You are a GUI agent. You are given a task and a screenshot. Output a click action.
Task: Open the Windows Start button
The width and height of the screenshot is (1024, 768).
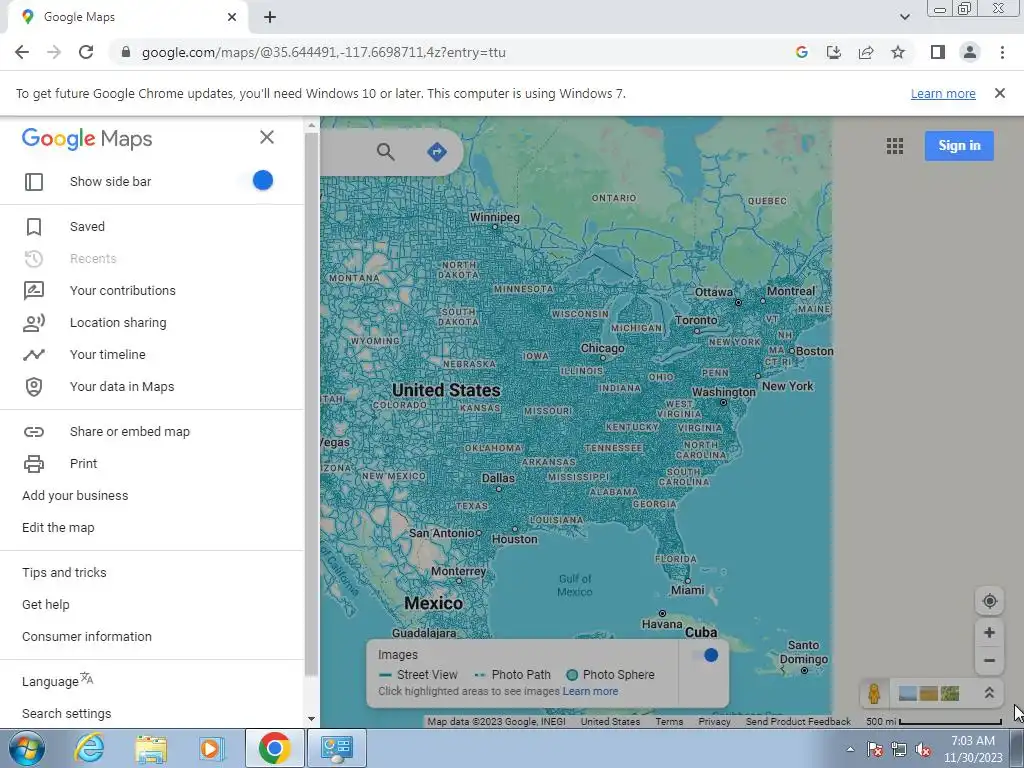pos(27,748)
